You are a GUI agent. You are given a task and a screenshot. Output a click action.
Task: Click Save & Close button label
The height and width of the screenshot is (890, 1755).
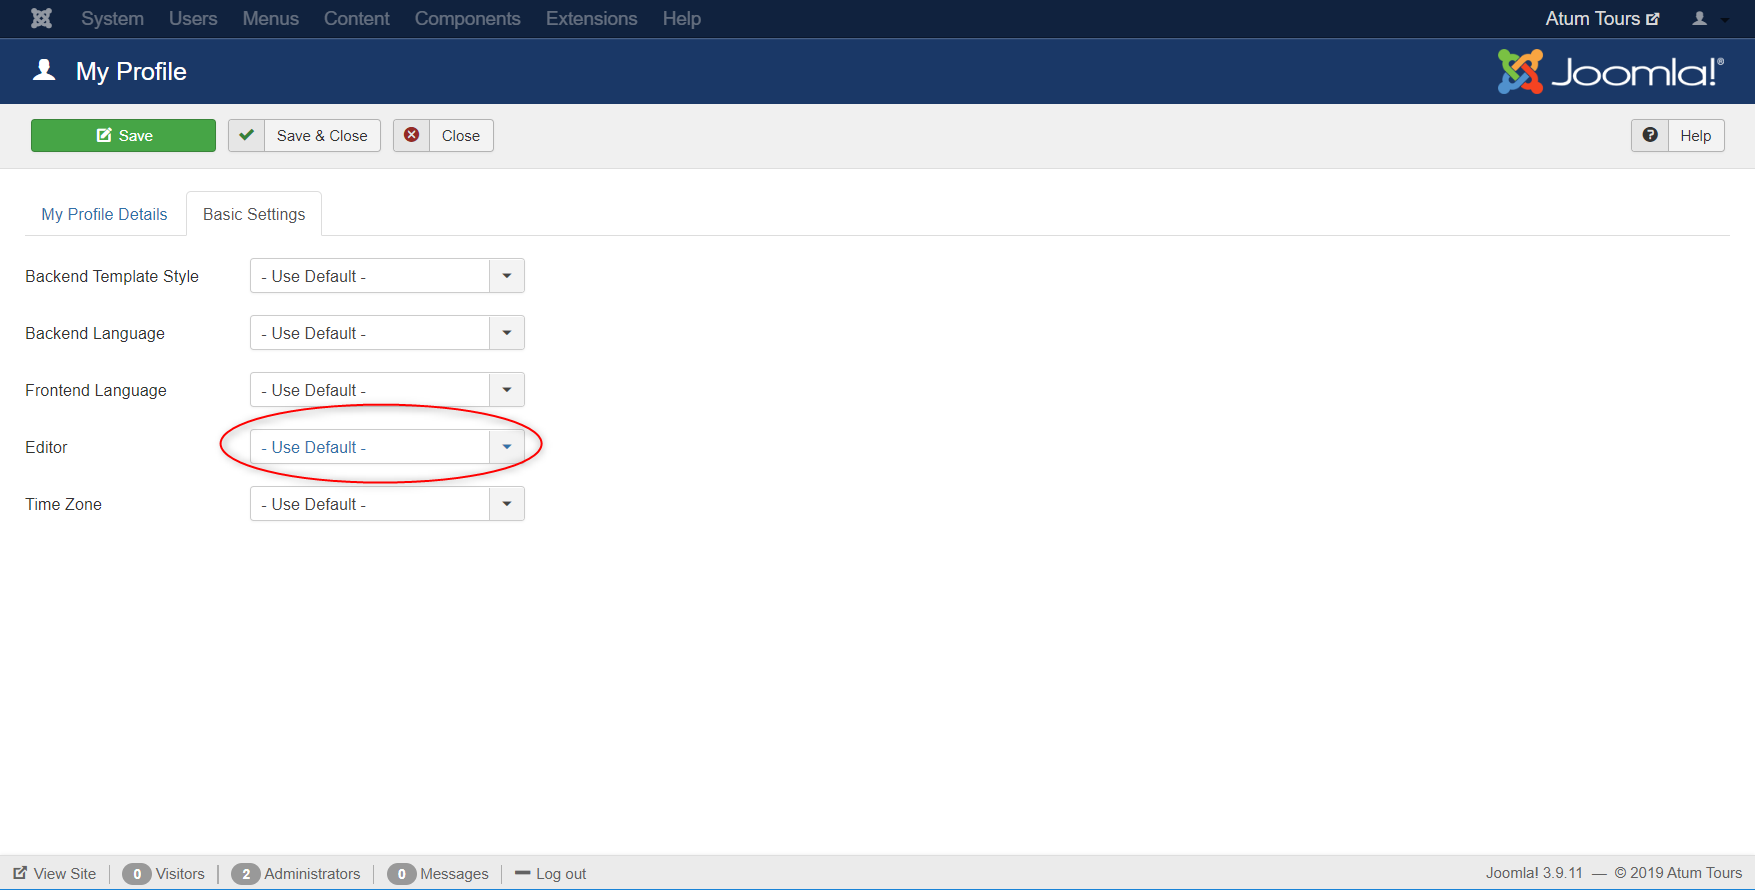click(322, 135)
